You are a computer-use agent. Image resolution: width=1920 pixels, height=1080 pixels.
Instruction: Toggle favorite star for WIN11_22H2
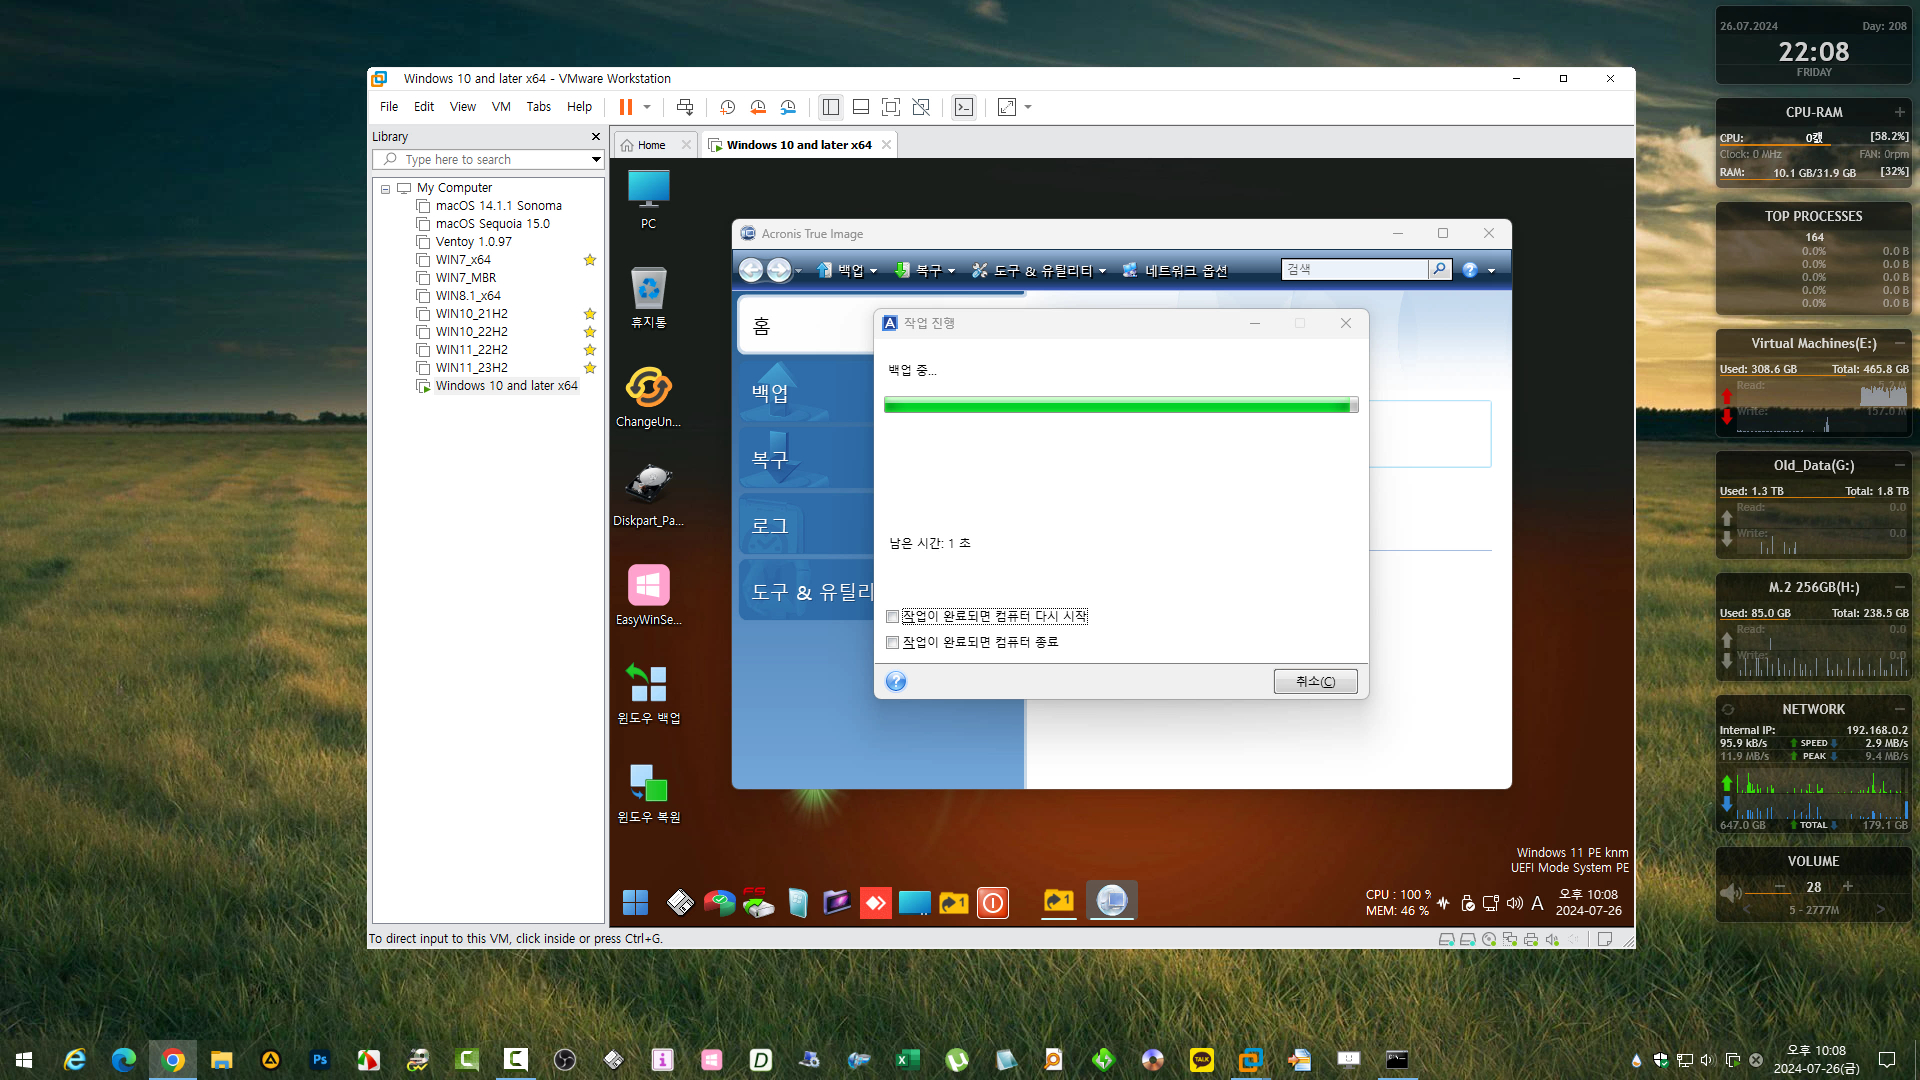[590, 350]
